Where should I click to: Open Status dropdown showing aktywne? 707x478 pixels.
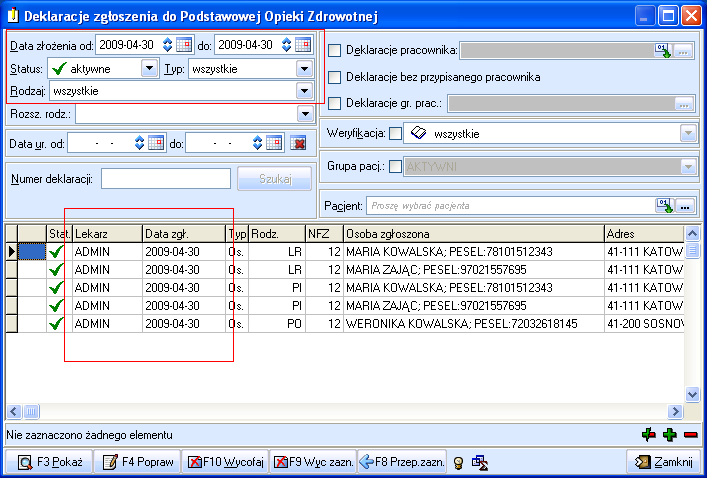coord(149,69)
